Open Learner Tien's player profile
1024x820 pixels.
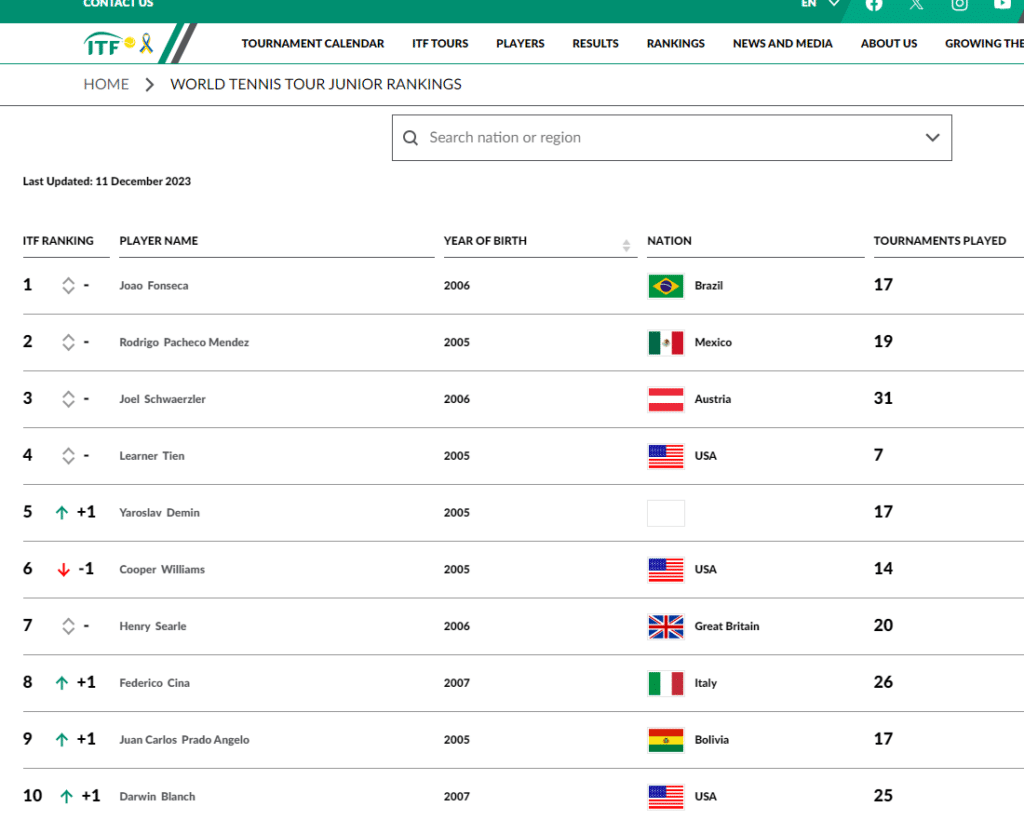[x=152, y=456]
